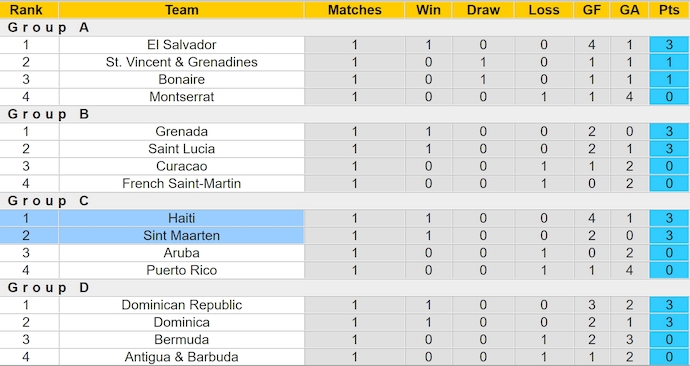The width and height of the screenshot is (690, 366).
Task: Click El Salvador's points cell
Action: click(x=669, y=45)
